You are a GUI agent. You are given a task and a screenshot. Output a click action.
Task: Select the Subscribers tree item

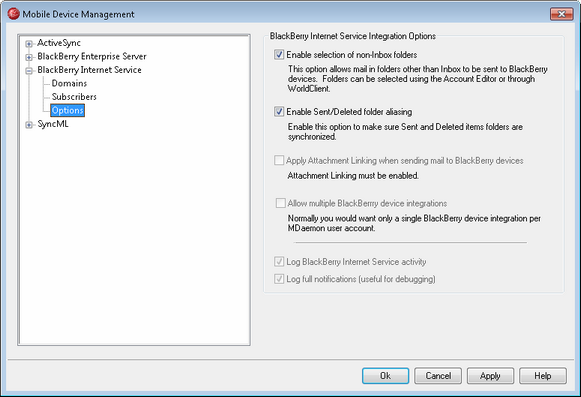(74, 97)
